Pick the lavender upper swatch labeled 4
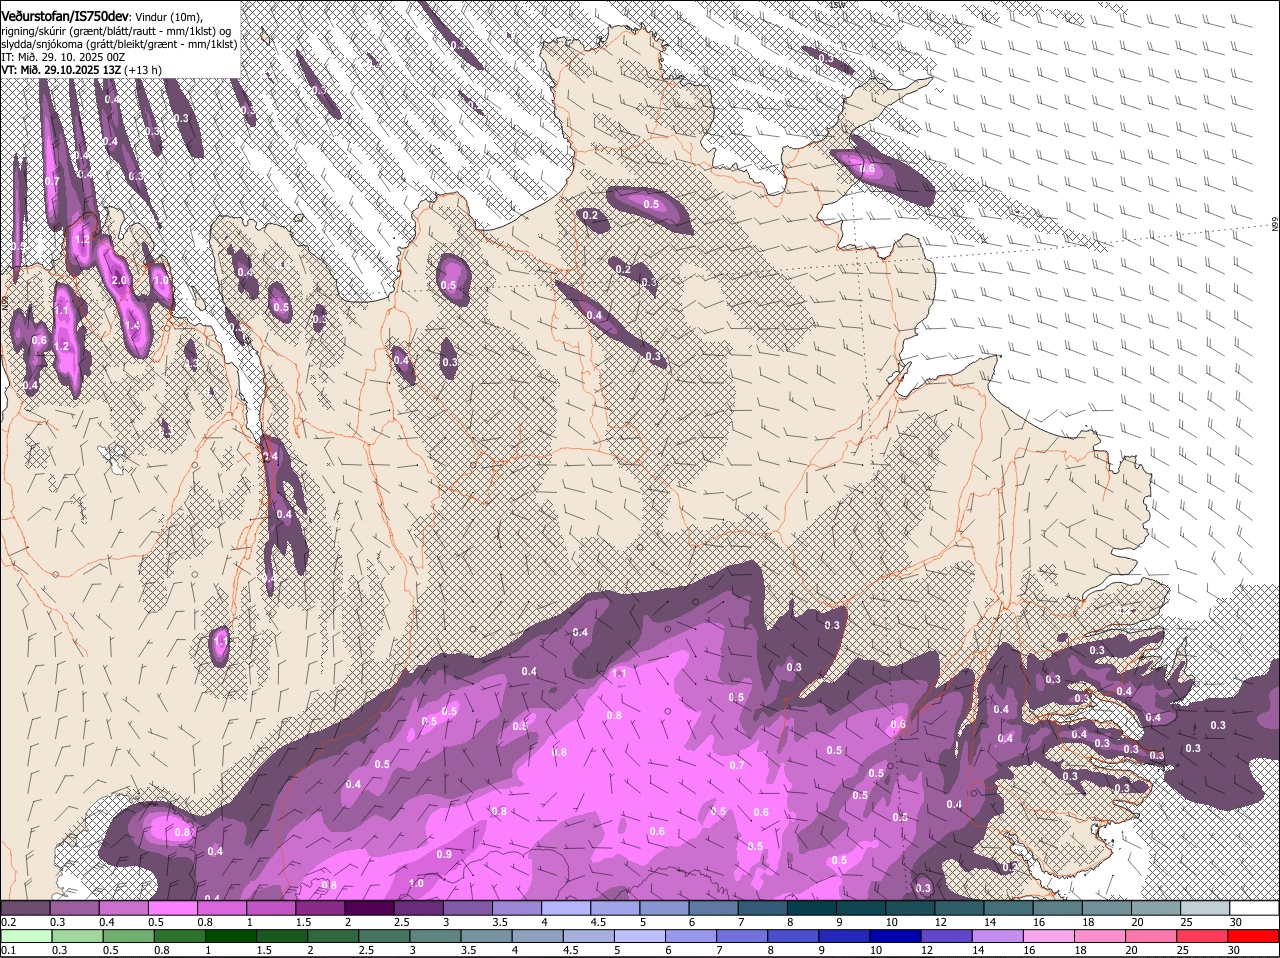 coord(565,908)
